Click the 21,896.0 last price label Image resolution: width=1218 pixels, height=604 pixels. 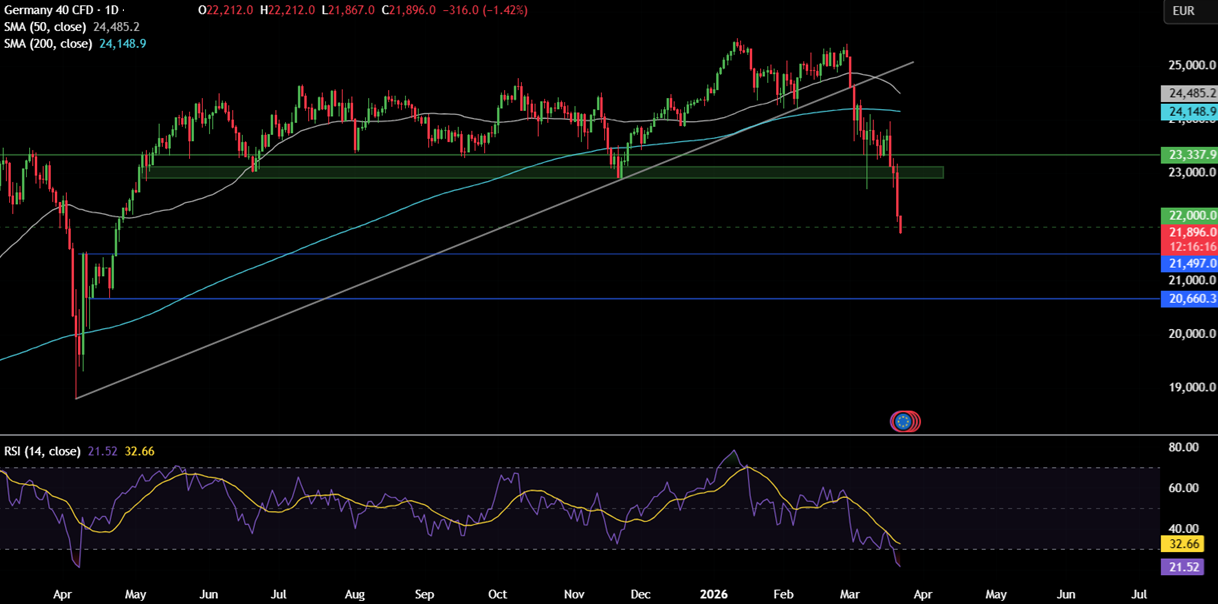click(x=1190, y=231)
